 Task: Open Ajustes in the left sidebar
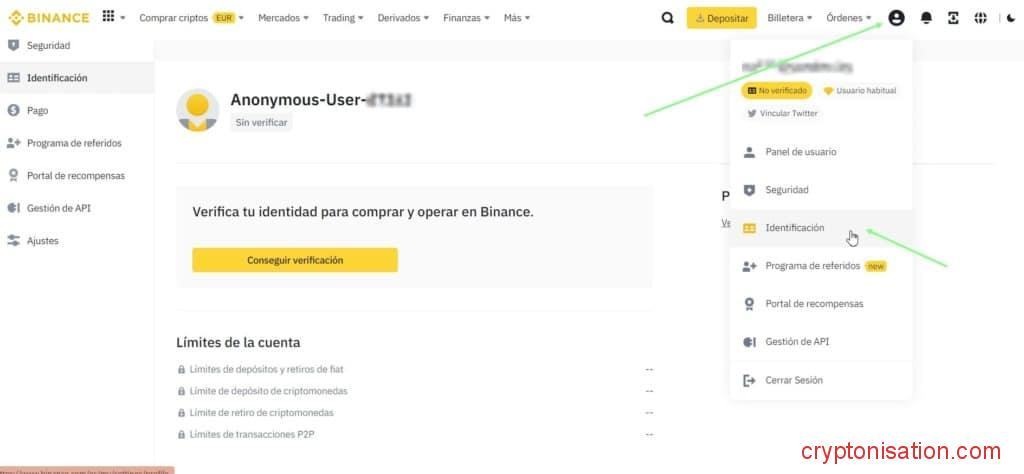click(42, 241)
